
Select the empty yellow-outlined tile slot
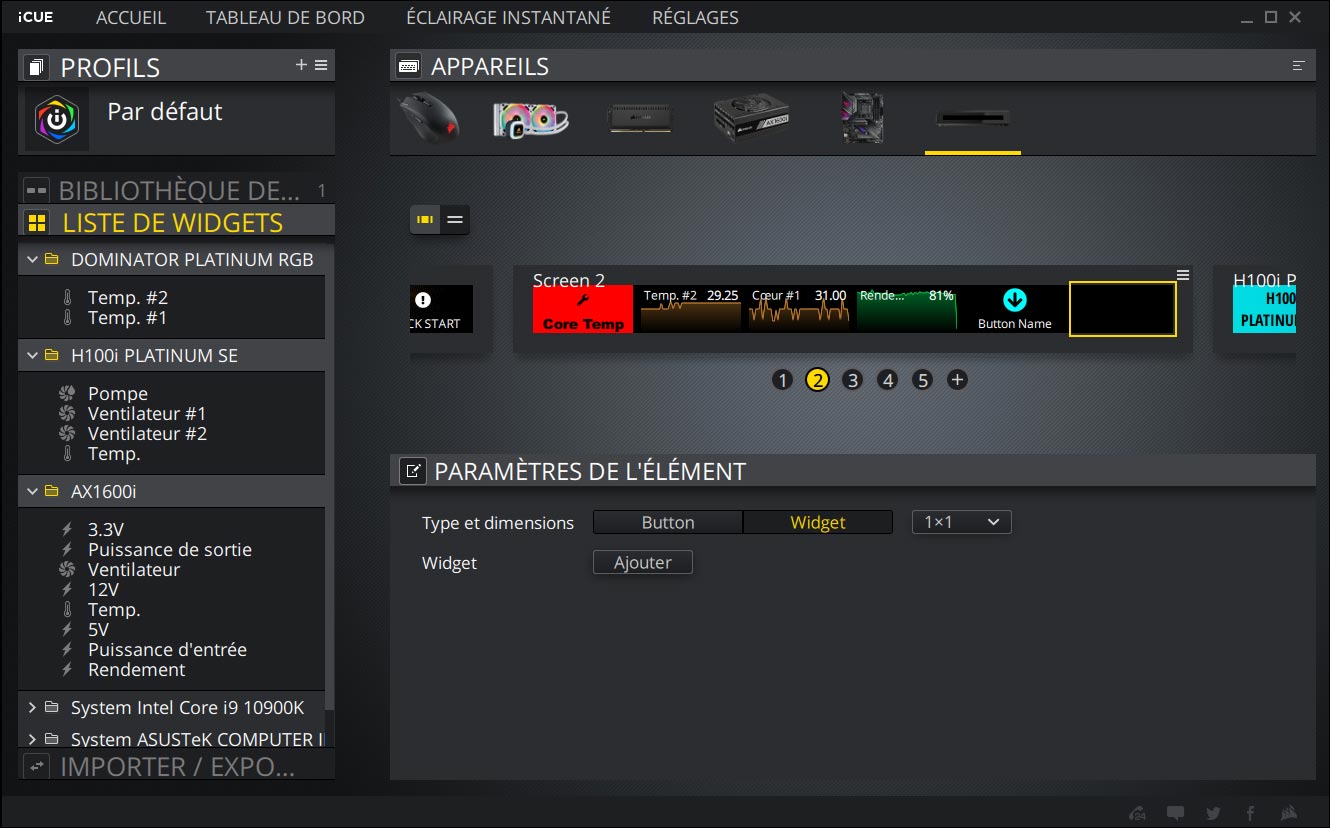click(1123, 309)
